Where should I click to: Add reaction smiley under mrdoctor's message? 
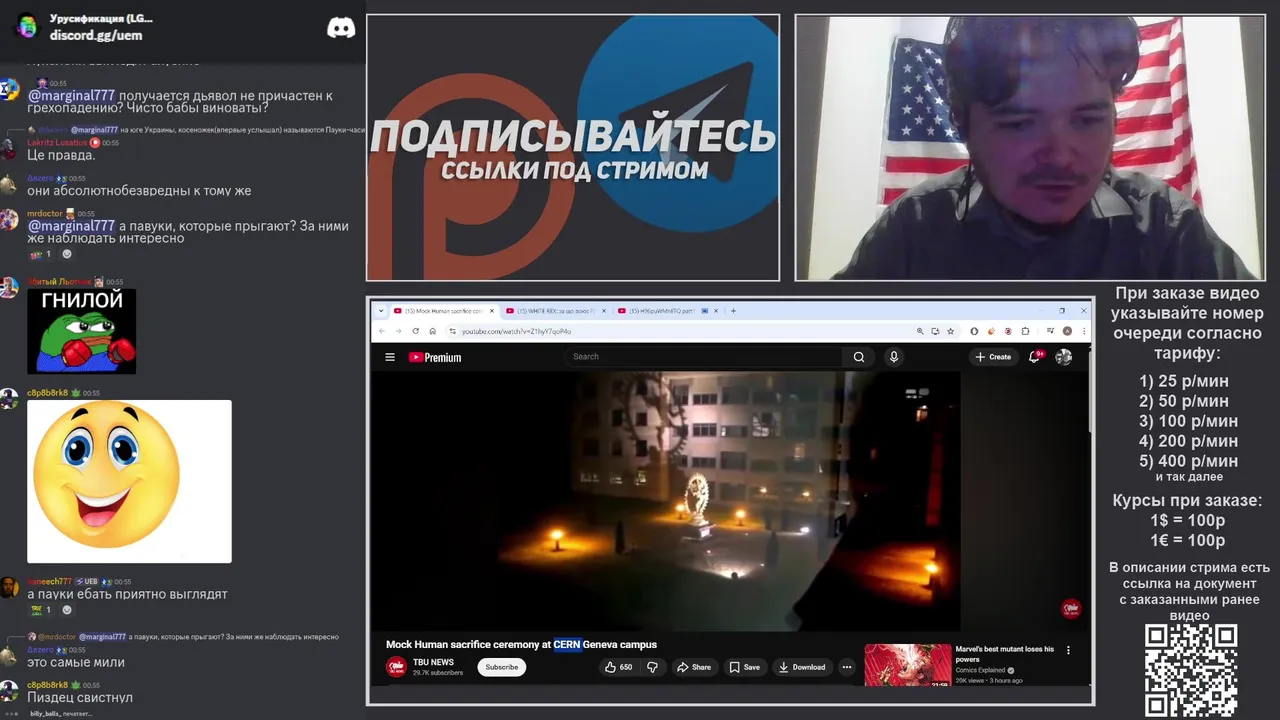[x=67, y=254]
